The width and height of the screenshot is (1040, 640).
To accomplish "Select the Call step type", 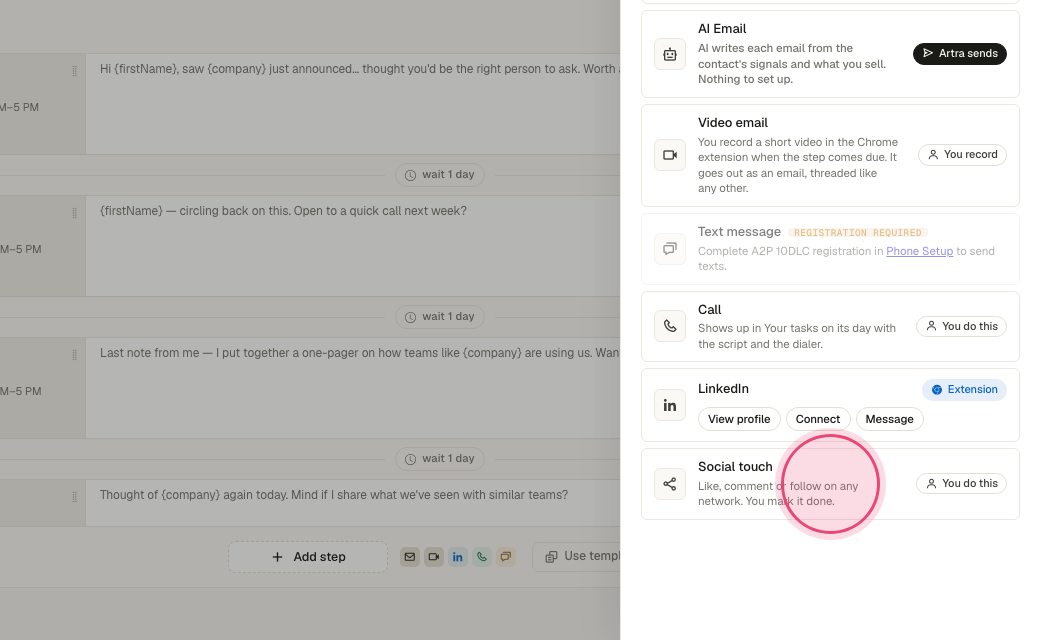I will [830, 326].
